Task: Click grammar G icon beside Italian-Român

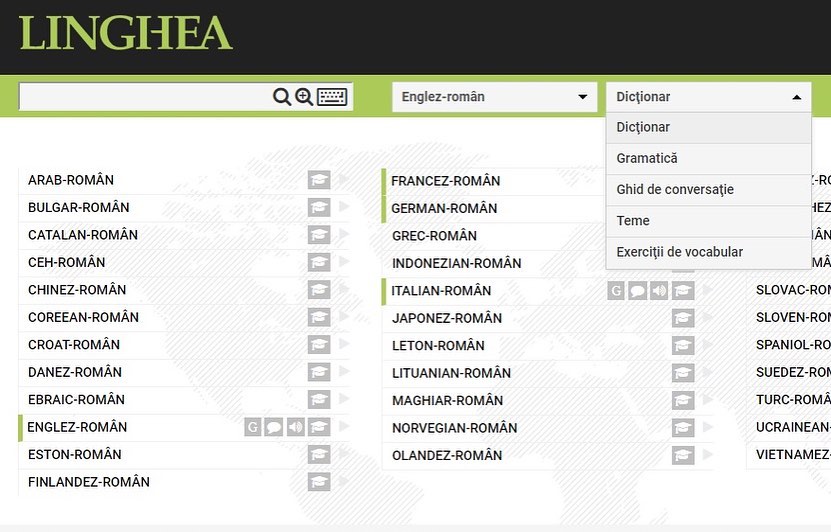Action: point(616,290)
